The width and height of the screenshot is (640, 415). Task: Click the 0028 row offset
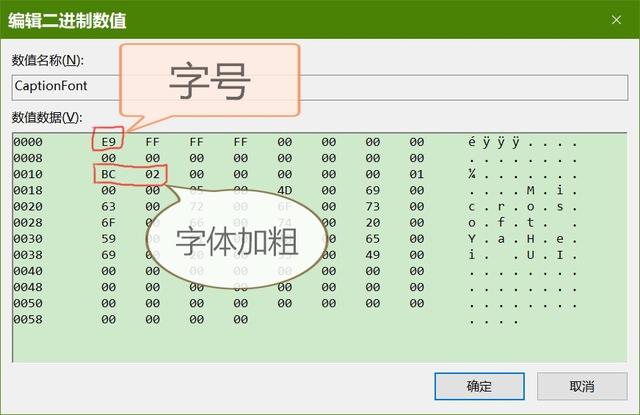point(28,223)
